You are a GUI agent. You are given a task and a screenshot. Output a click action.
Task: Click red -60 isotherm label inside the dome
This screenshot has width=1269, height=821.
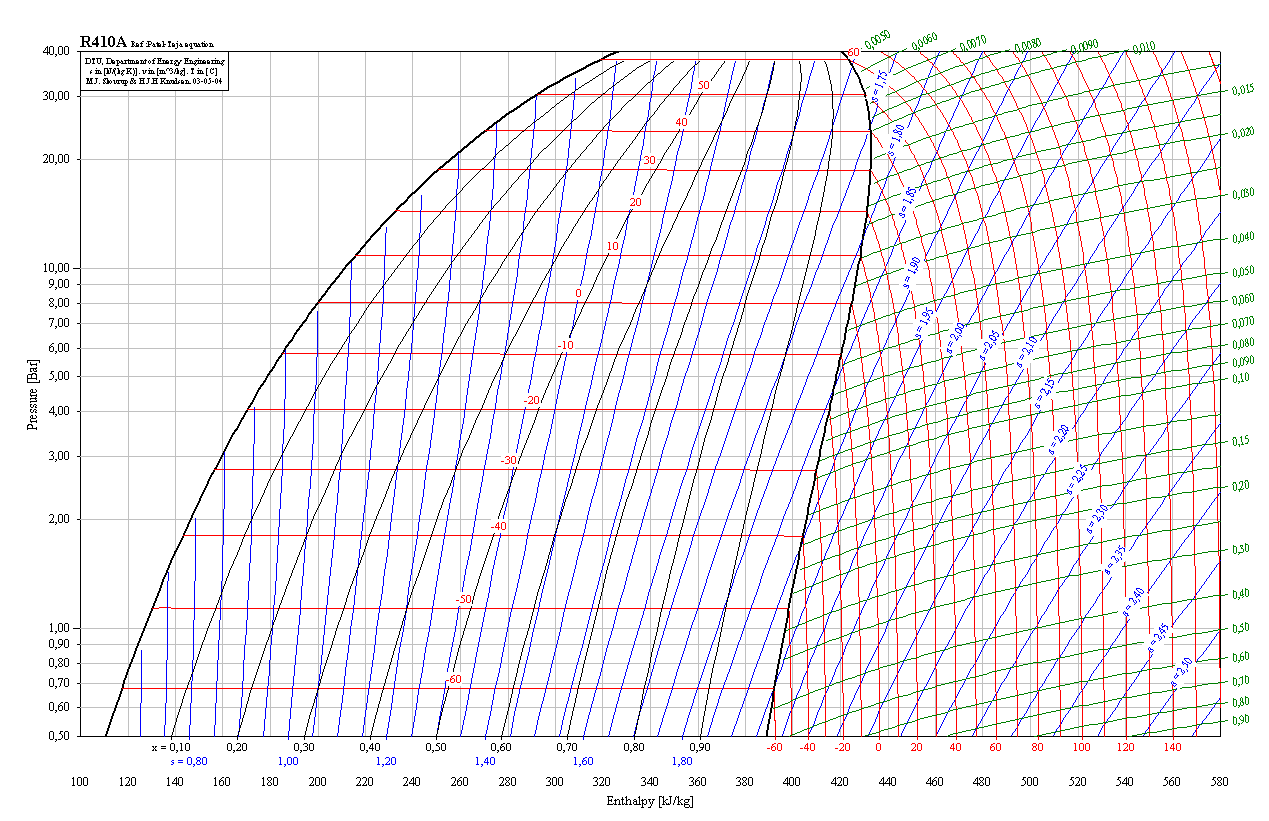(x=455, y=680)
